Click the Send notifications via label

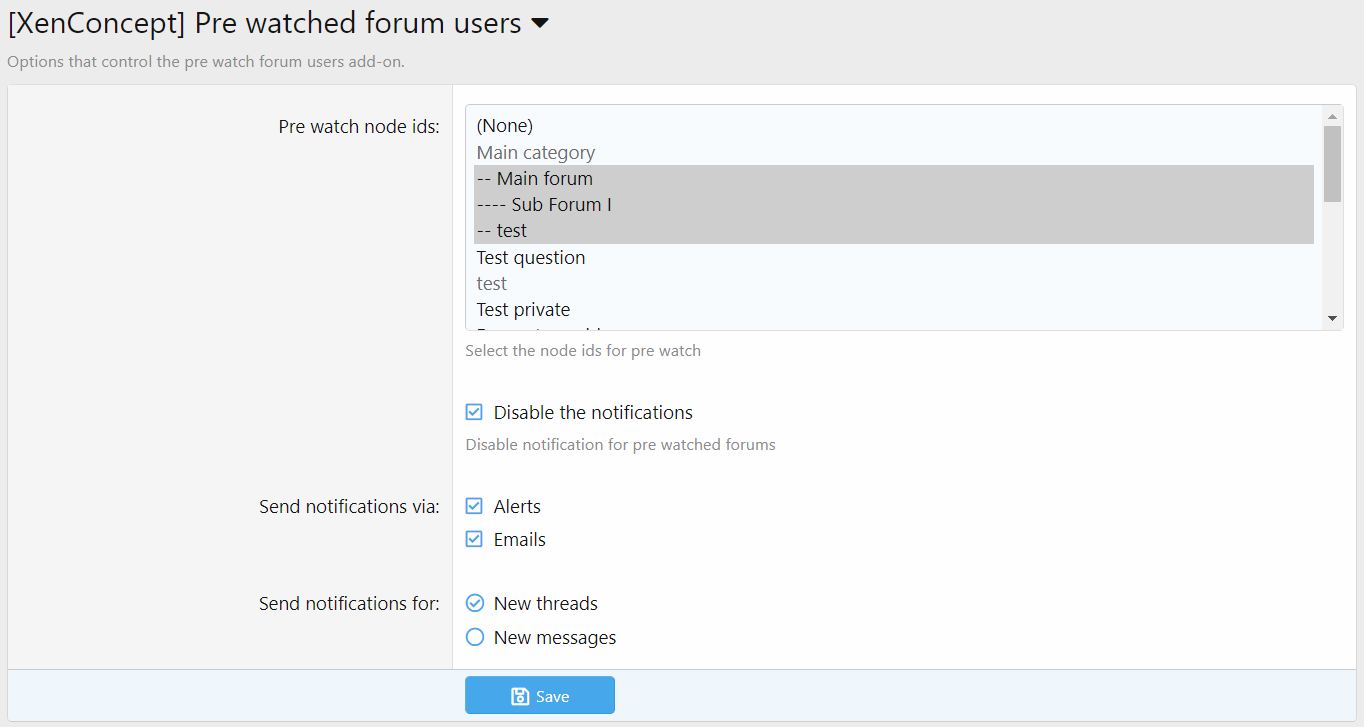pyautogui.click(x=349, y=507)
